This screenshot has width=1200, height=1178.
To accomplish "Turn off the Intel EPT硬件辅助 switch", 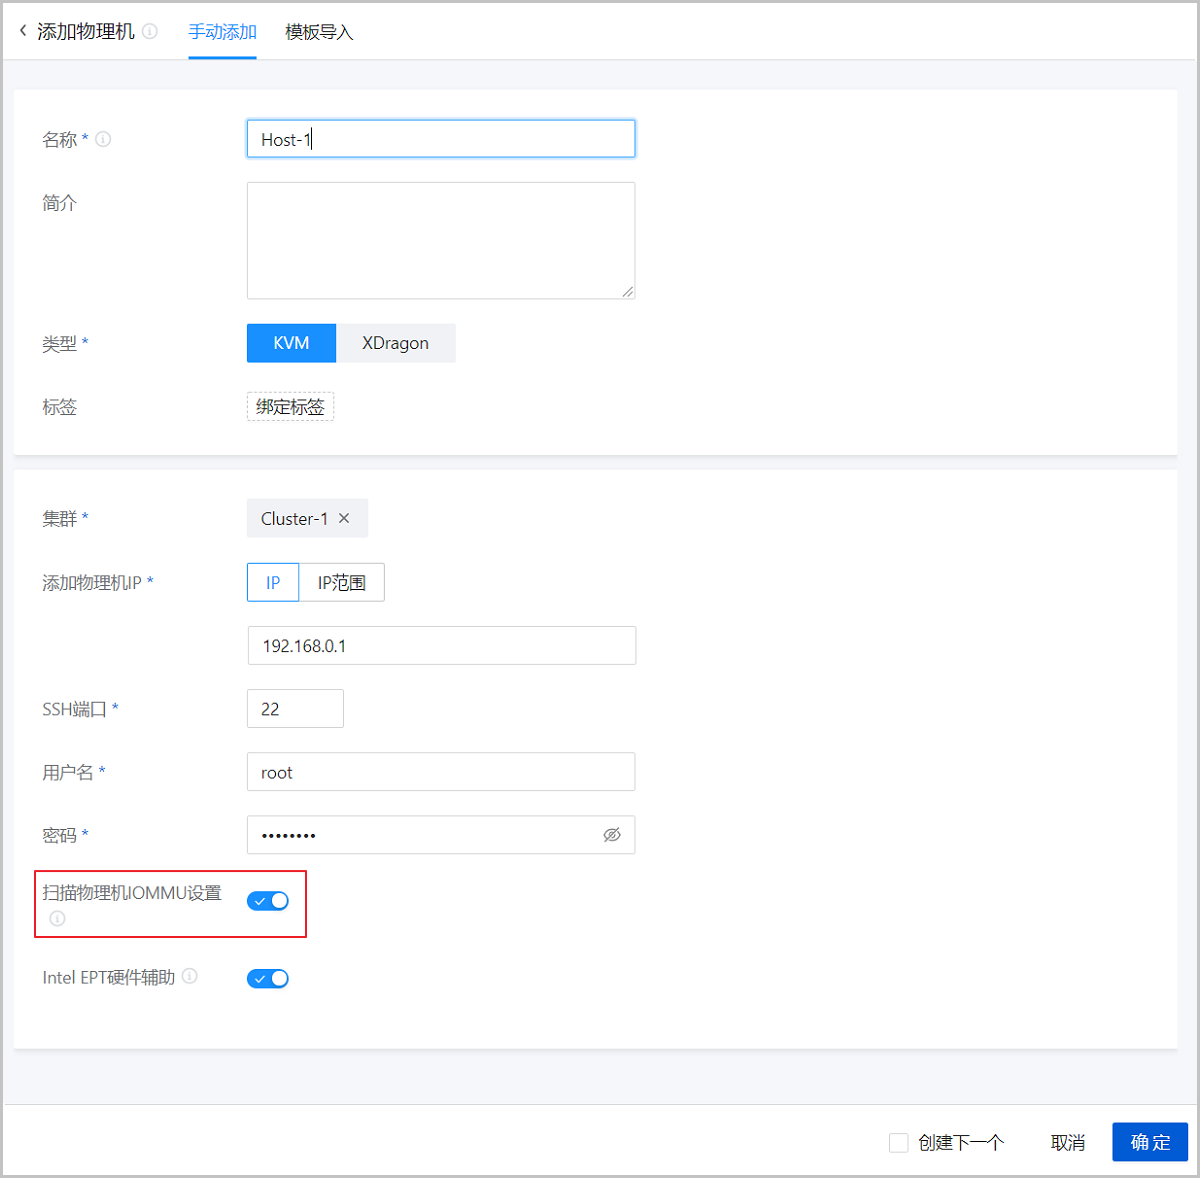I will (x=267, y=978).
